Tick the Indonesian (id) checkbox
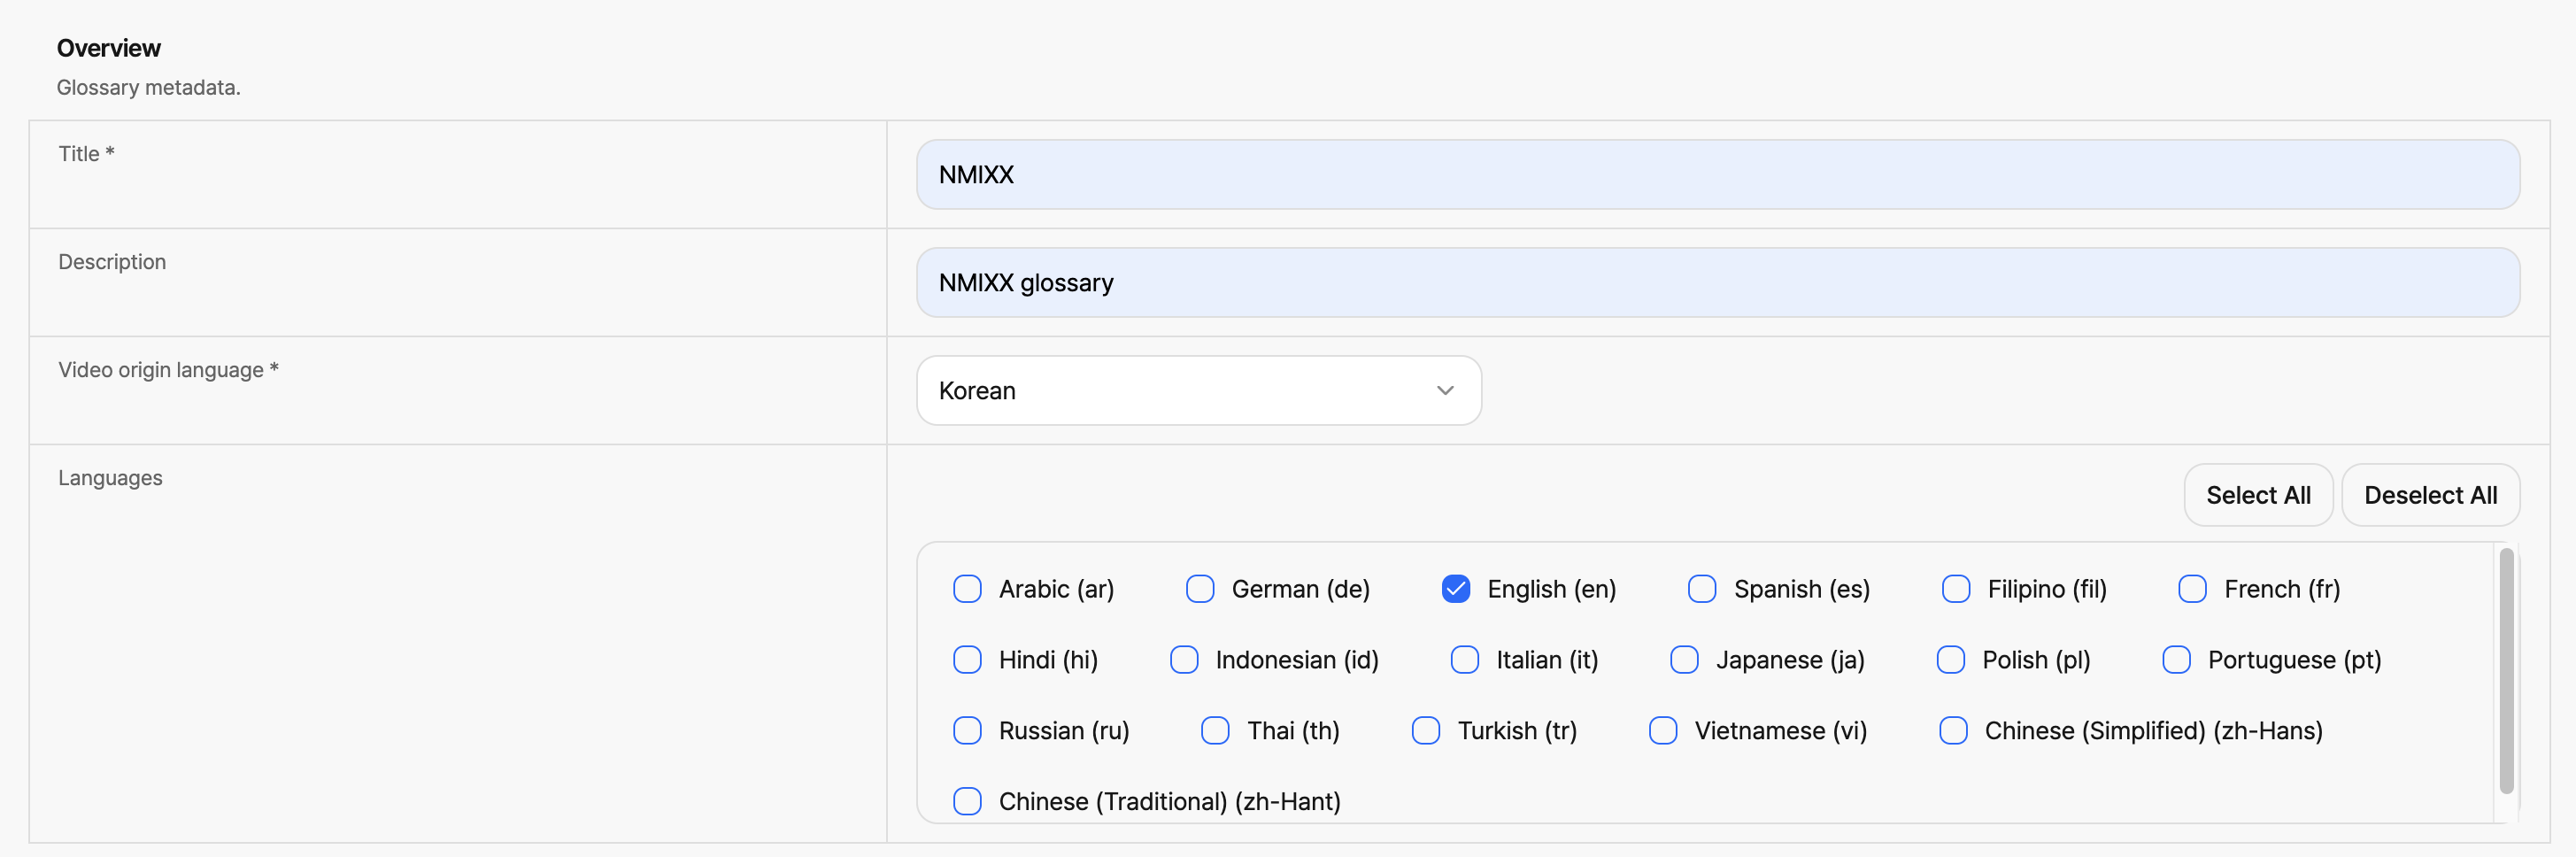Image resolution: width=2576 pixels, height=857 pixels. click(x=1183, y=660)
